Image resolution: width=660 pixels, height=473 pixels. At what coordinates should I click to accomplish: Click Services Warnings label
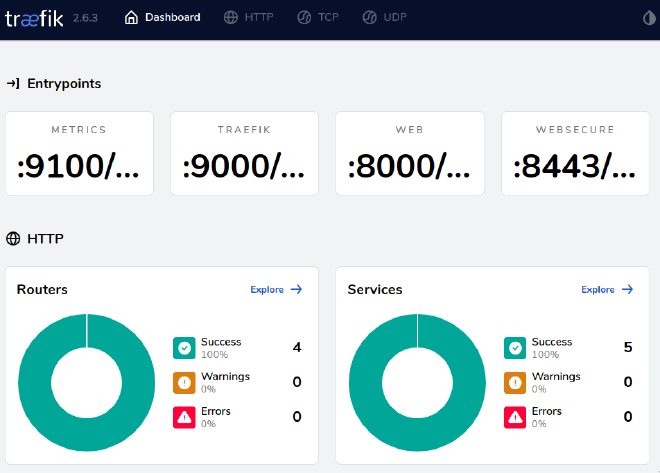[556, 376]
